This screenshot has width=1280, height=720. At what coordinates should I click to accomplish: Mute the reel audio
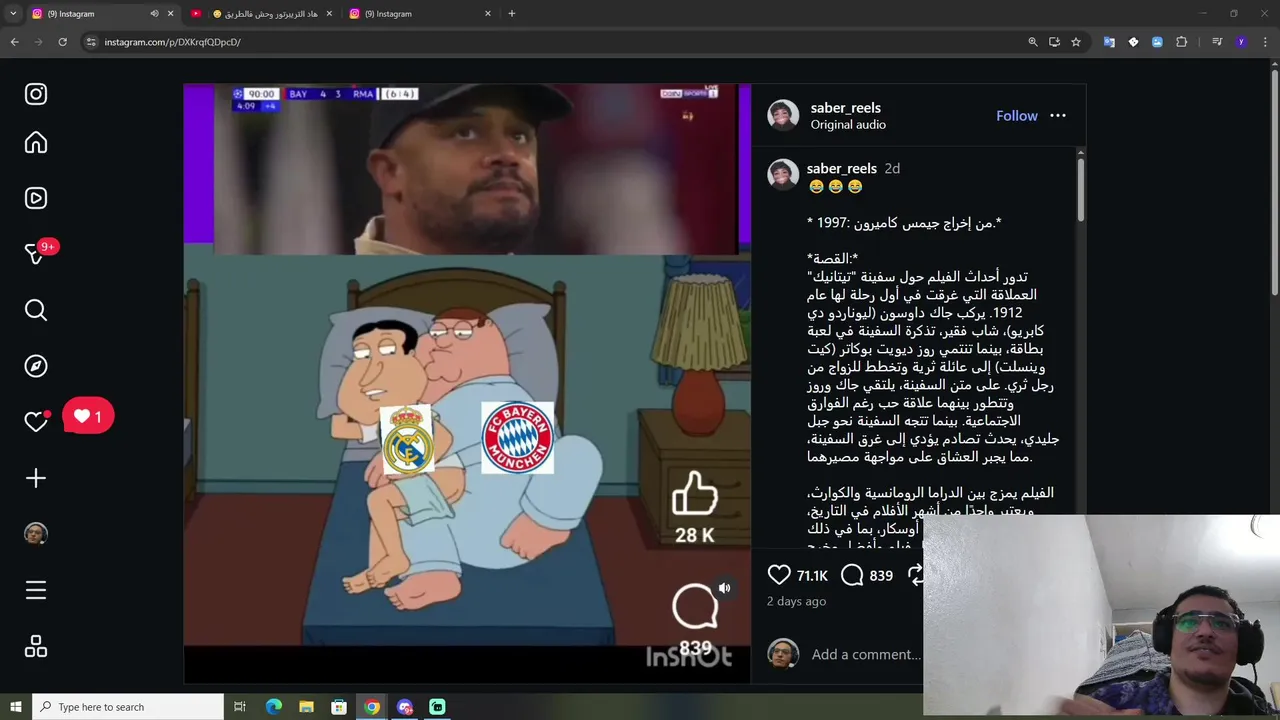[x=725, y=588]
